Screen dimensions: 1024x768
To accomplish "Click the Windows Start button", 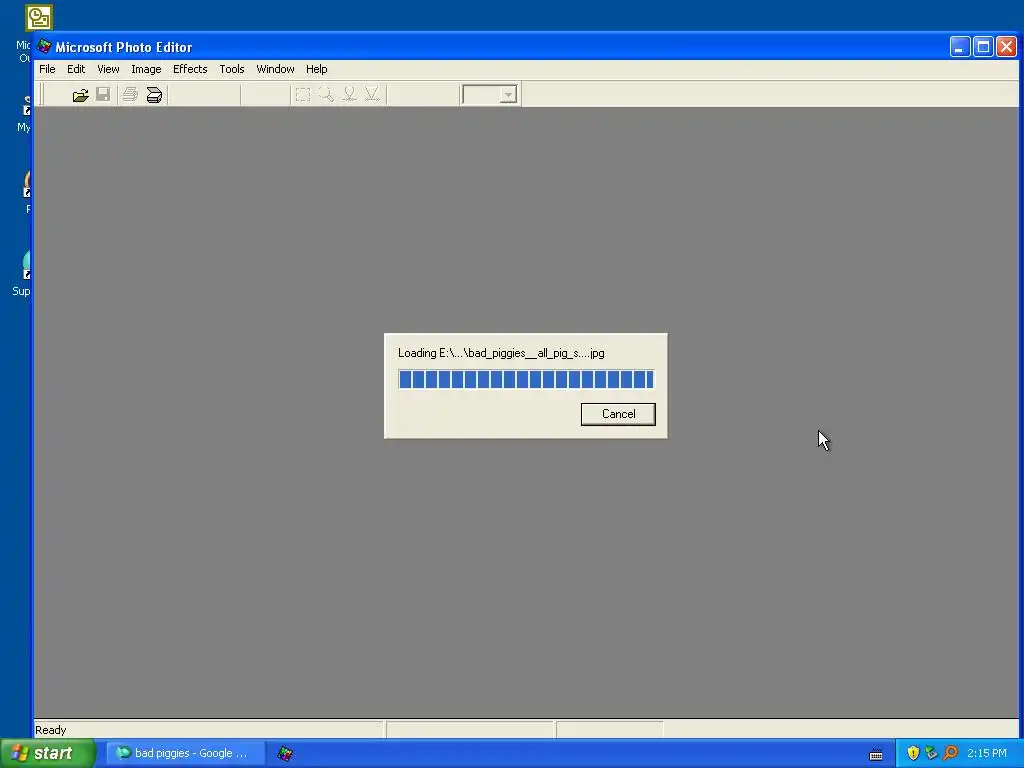I will (48, 753).
